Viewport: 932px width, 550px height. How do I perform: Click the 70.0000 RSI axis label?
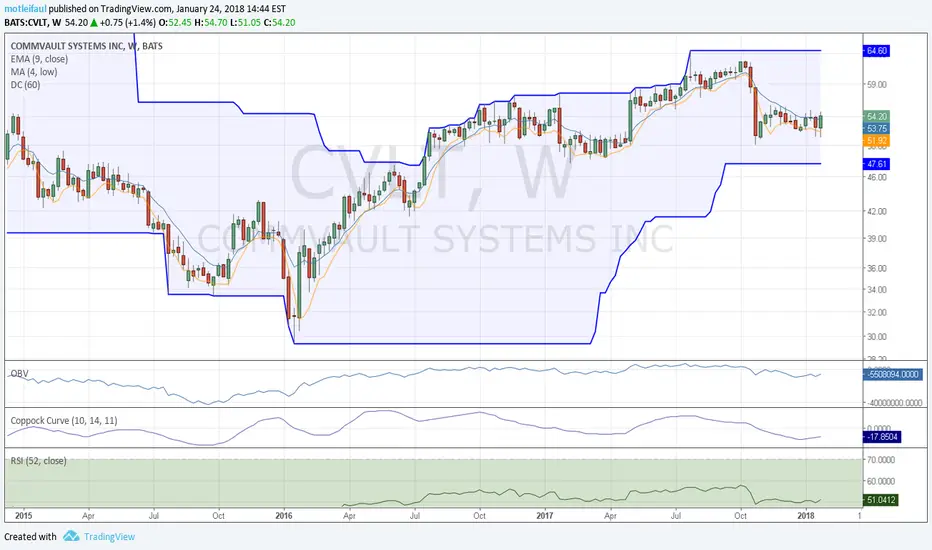pos(880,460)
